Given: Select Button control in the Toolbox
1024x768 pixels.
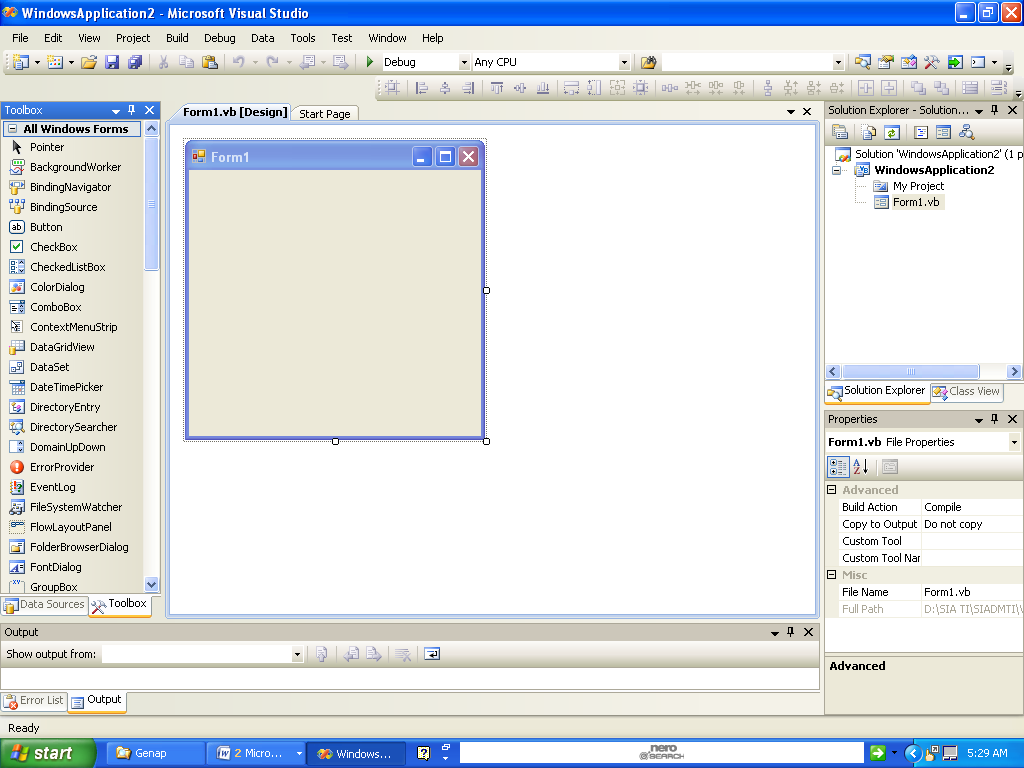Looking at the screenshot, I should (x=46, y=227).
